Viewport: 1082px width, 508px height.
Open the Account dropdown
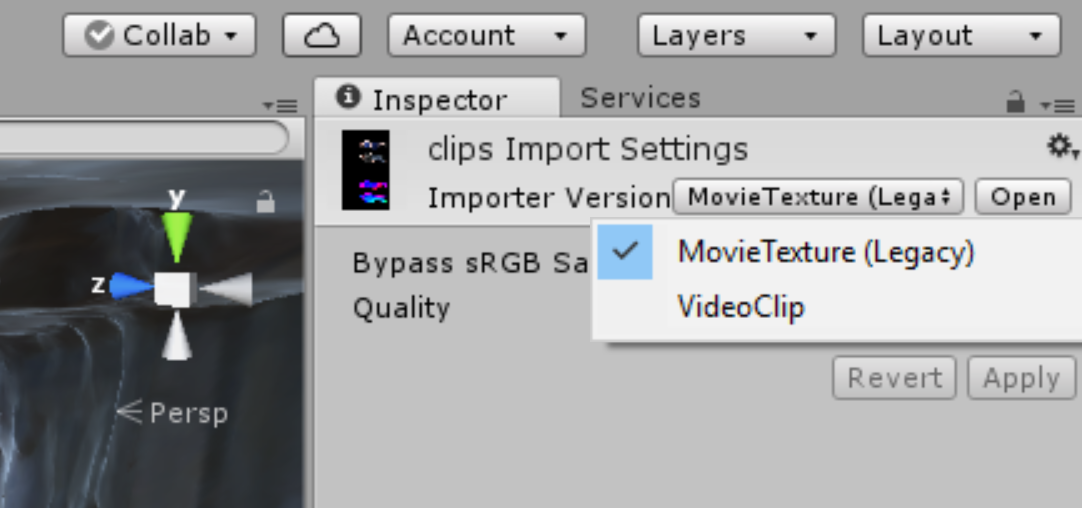tap(485, 36)
